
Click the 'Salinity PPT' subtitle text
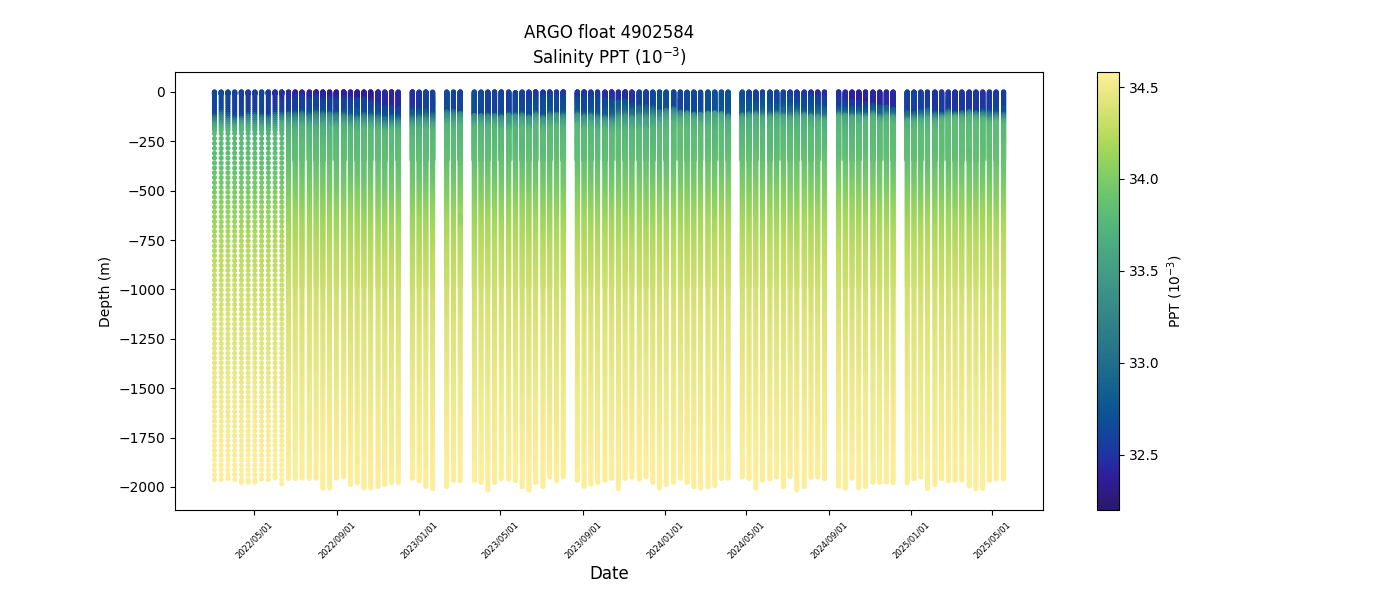608,56
